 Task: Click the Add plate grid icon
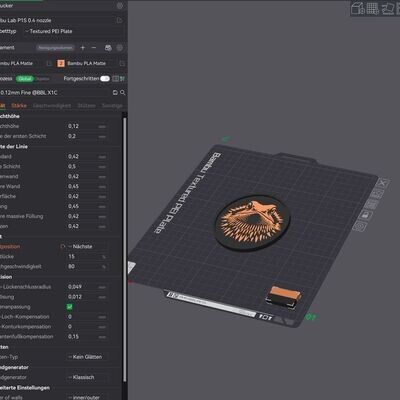point(373,8)
